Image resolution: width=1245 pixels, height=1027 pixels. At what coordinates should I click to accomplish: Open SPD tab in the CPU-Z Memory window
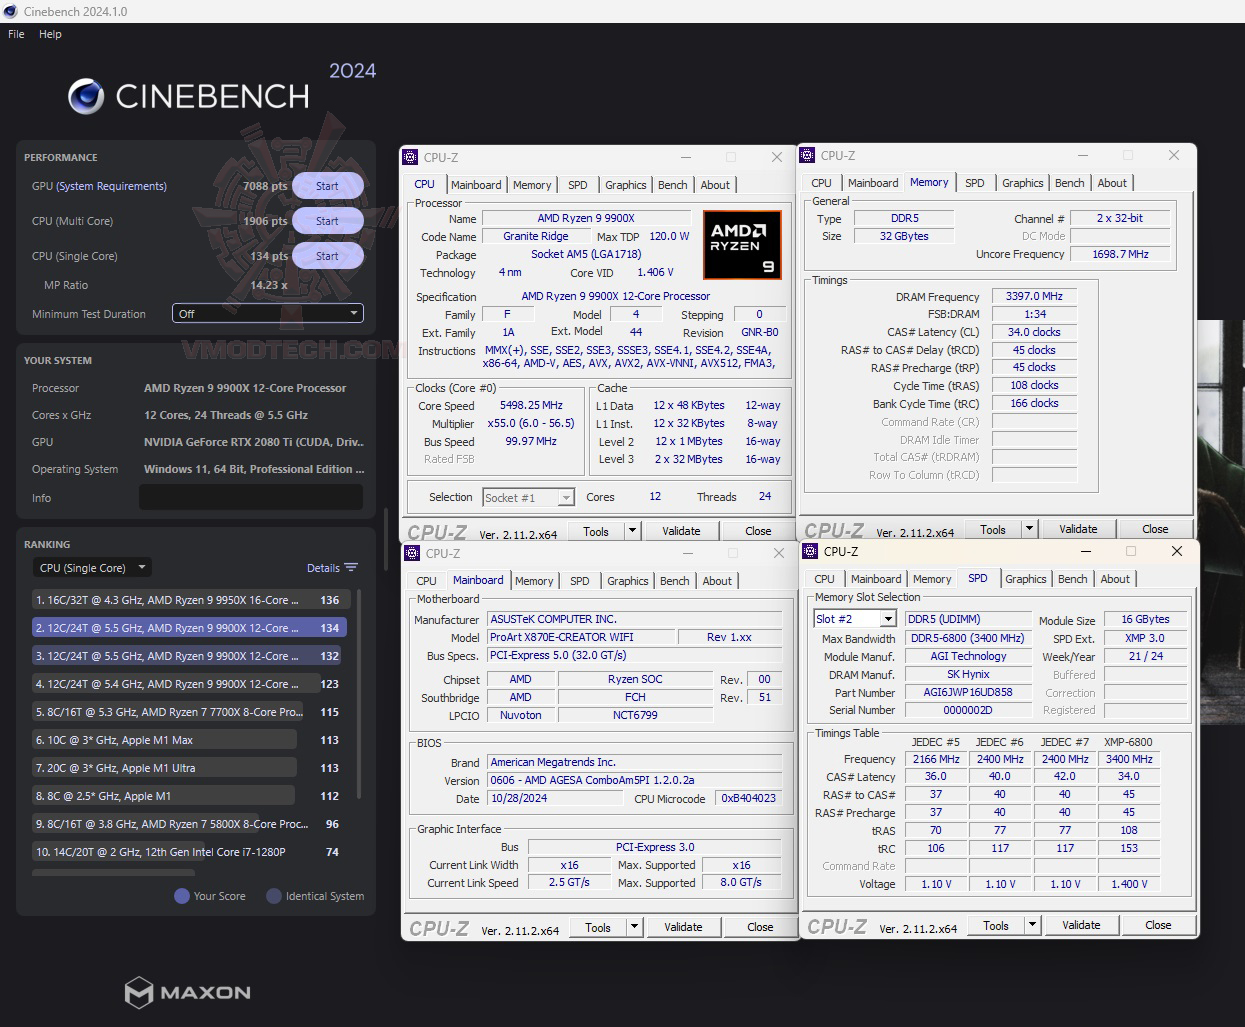(x=975, y=183)
